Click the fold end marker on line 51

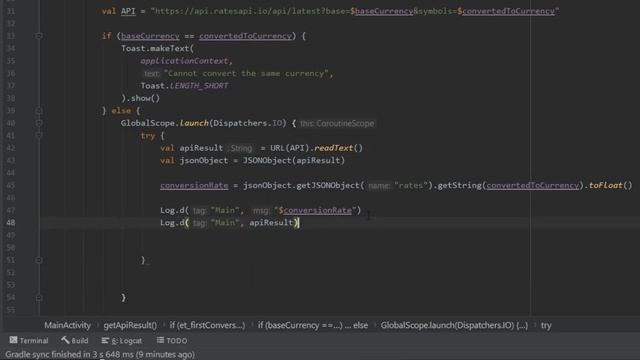[x=39, y=260]
